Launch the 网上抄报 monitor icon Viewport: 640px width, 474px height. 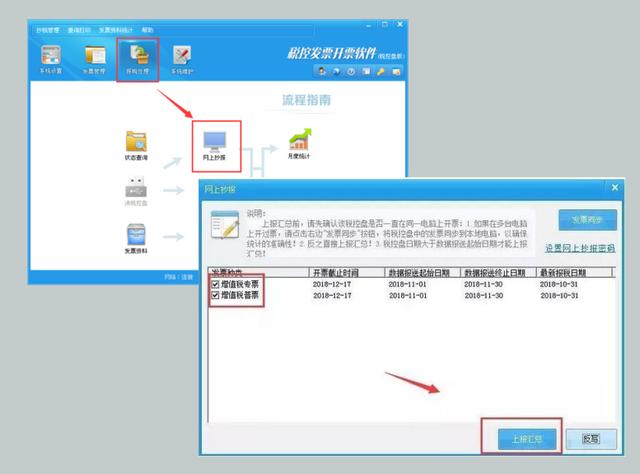click(x=215, y=145)
